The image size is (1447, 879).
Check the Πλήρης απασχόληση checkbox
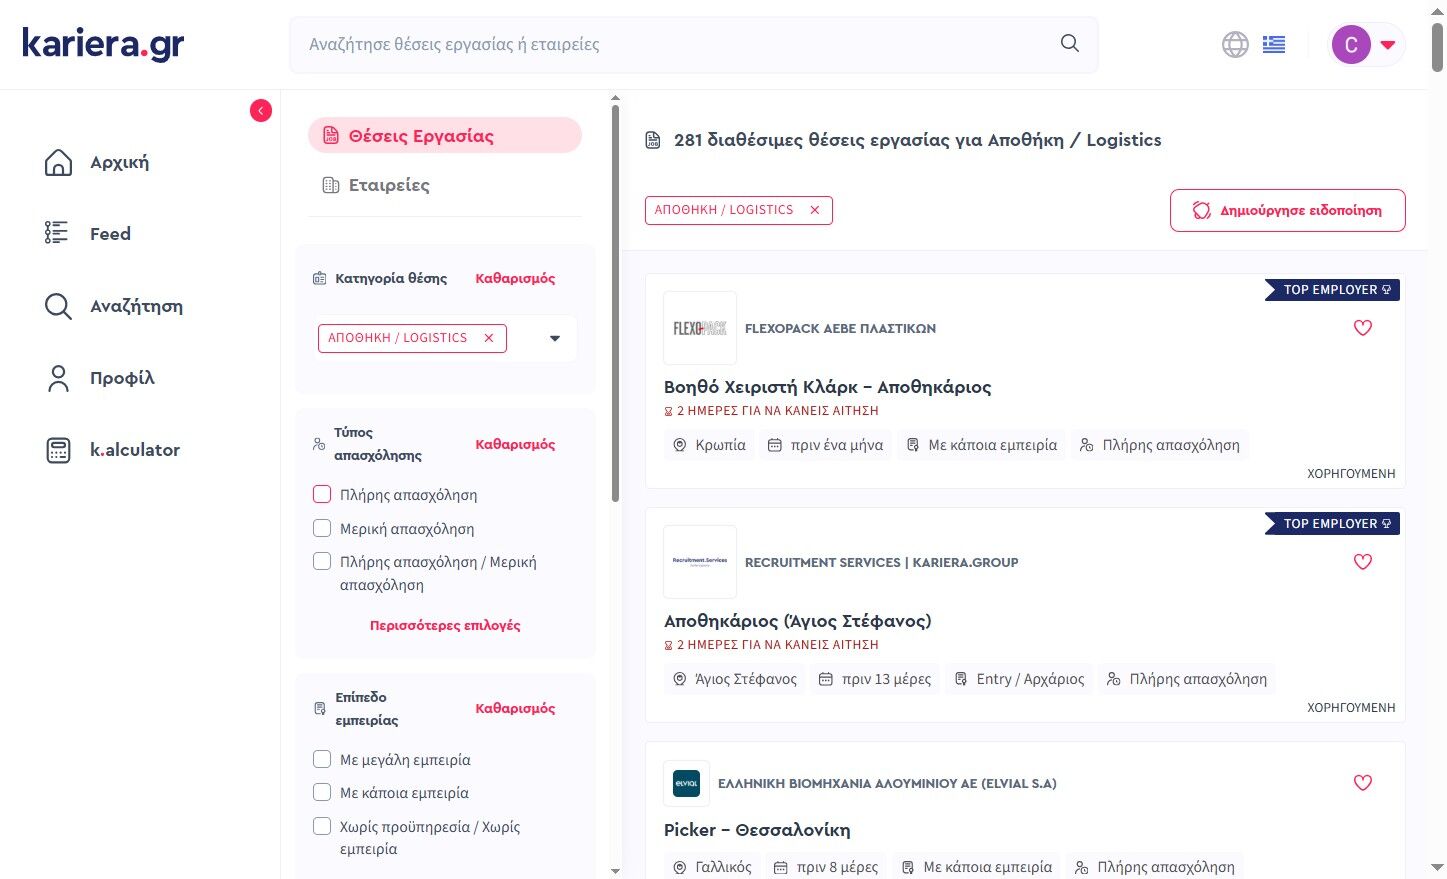[322, 494]
